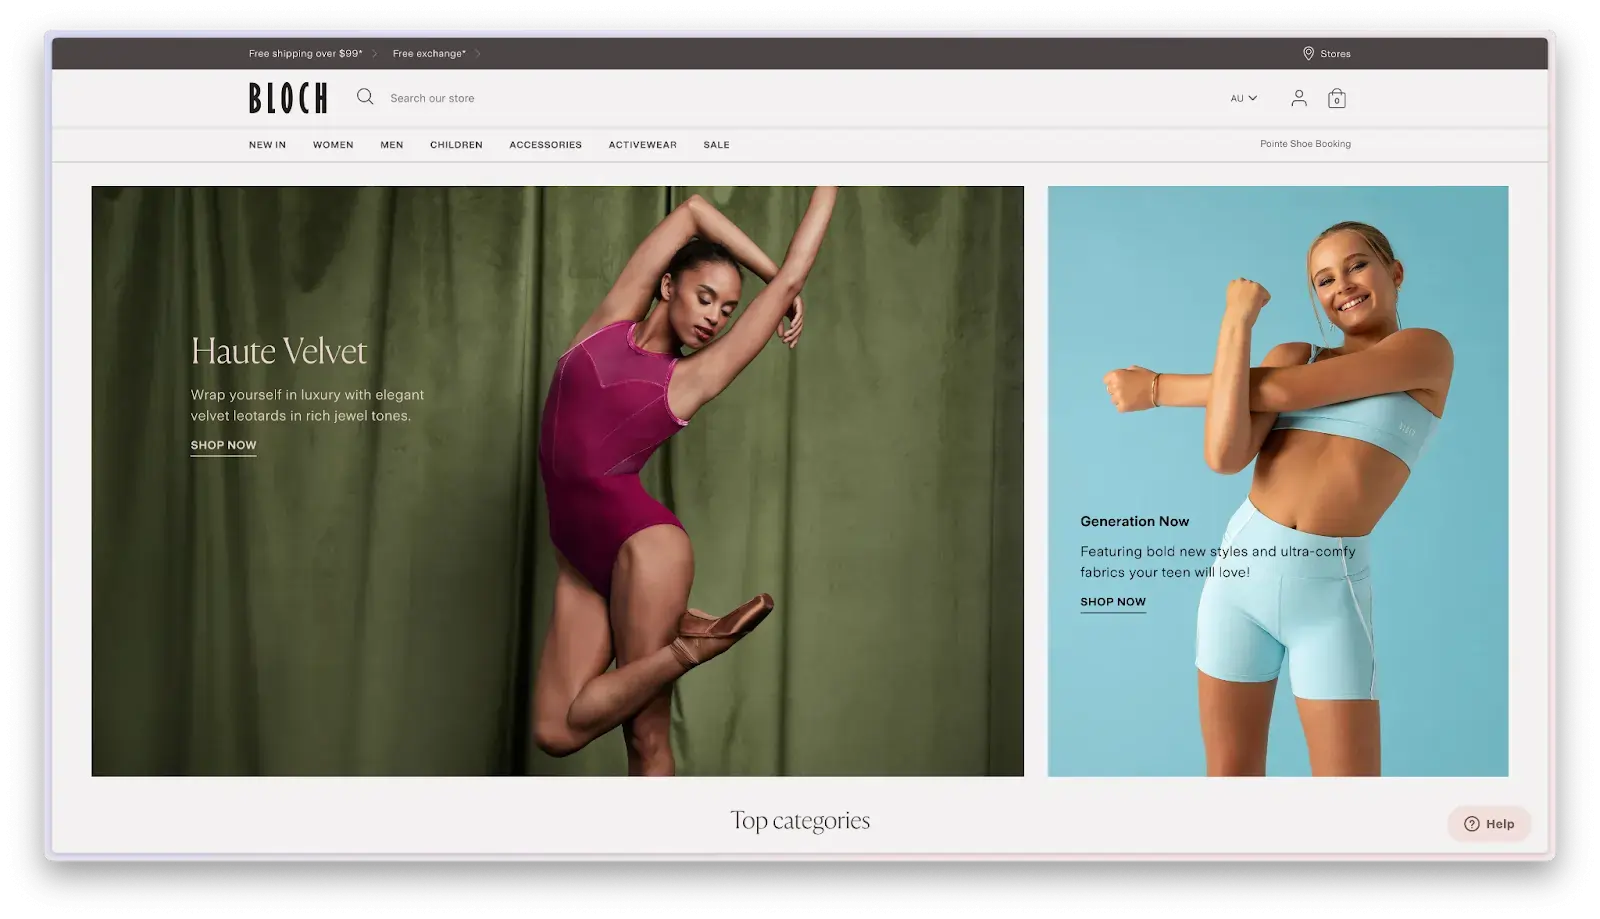Screen dimensions: 1600x919
Task: Select the MEN menu item
Action: [x=391, y=145]
